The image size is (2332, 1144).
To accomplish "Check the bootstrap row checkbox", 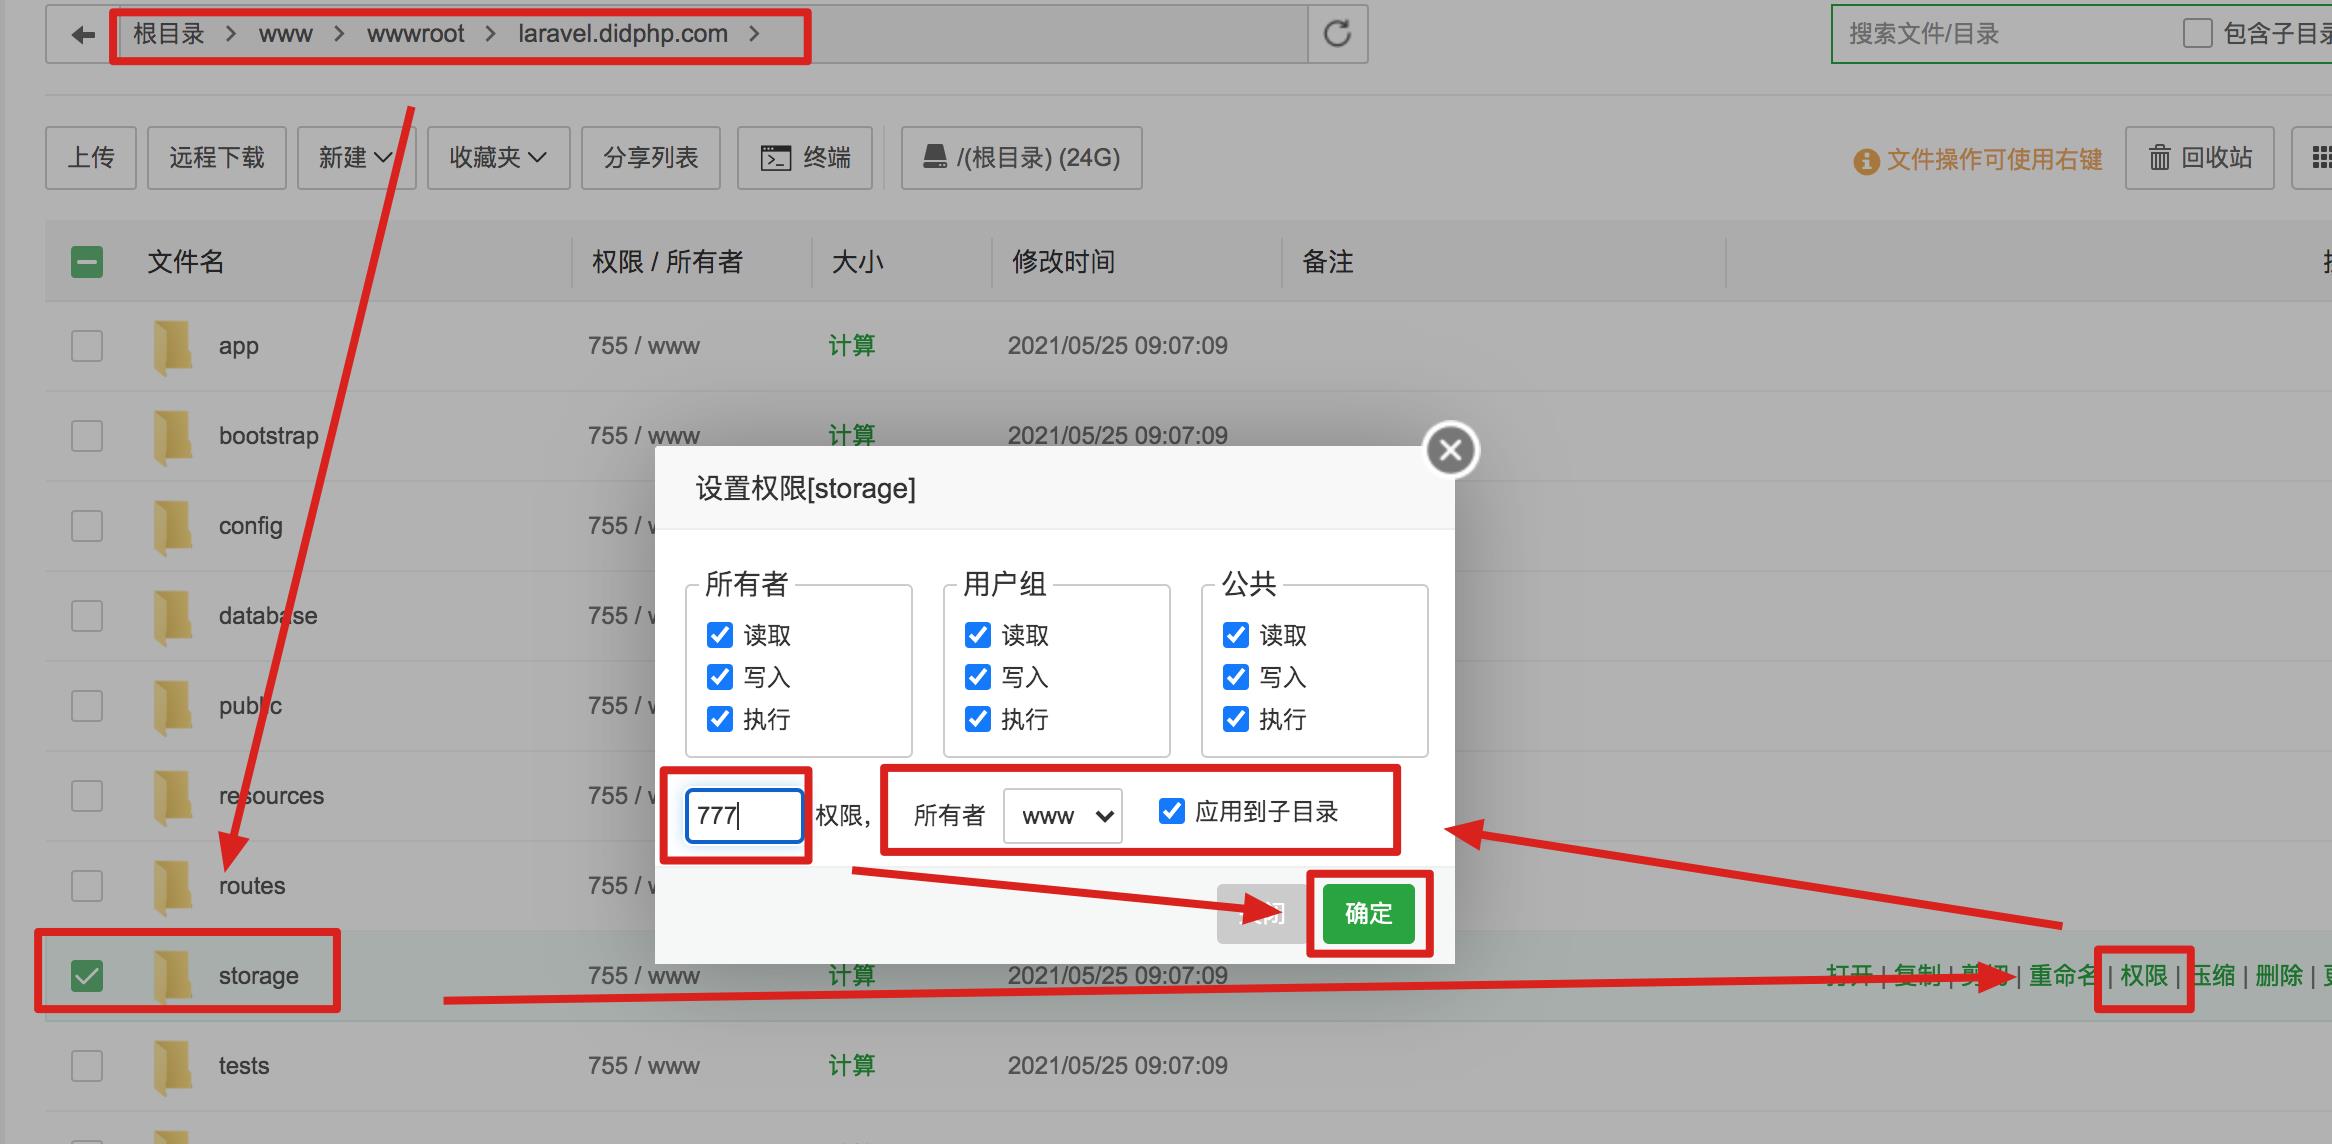I will pyautogui.click(x=87, y=436).
